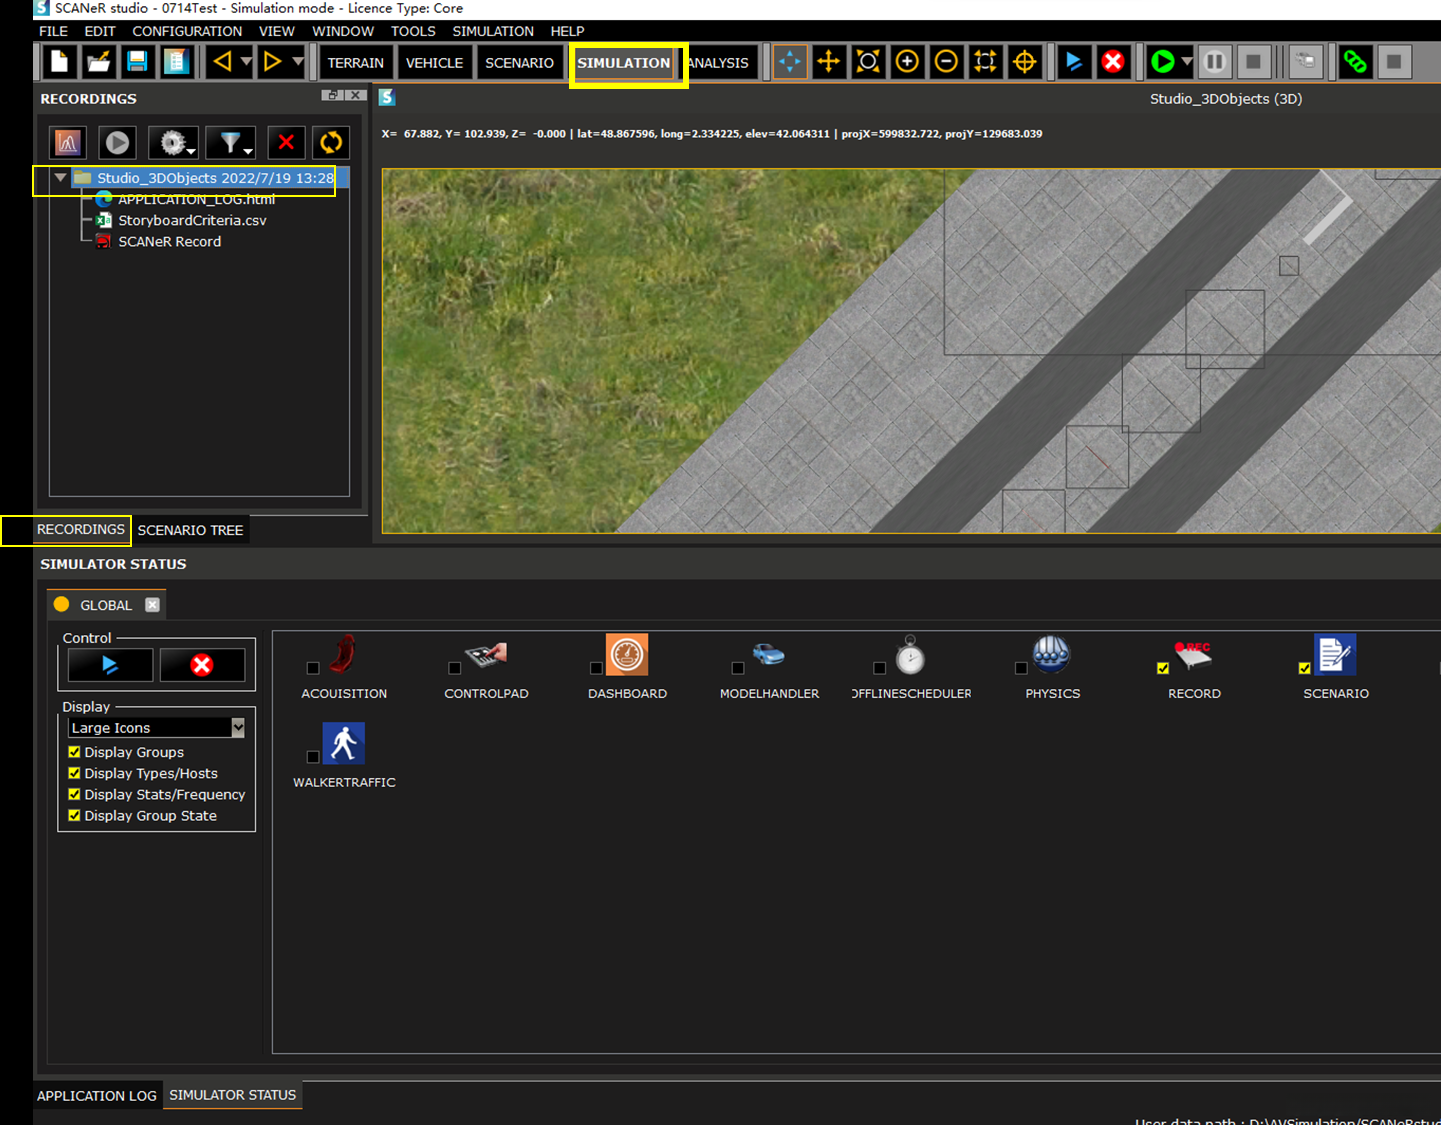The height and width of the screenshot is (1125, 1441).
Task: Toggle the Display Groups checkbox
Action: pos(74,752)
